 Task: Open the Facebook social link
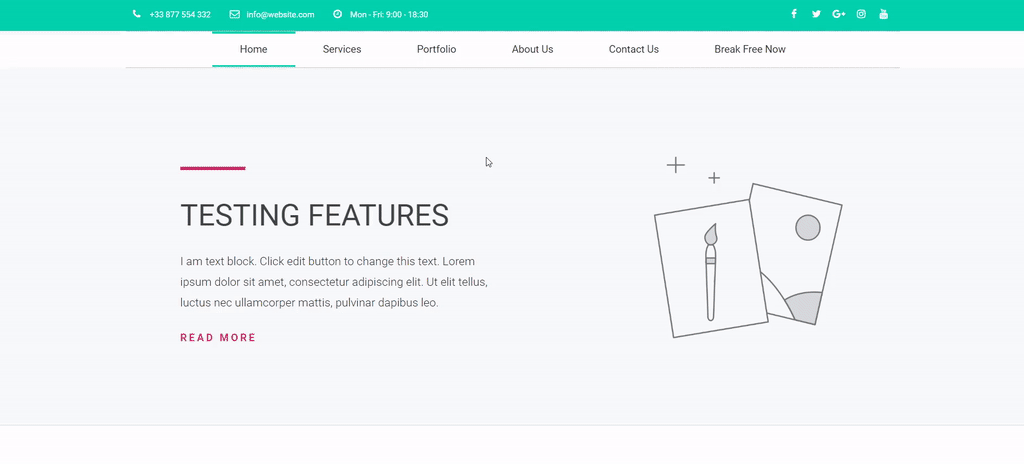(794, 14)
